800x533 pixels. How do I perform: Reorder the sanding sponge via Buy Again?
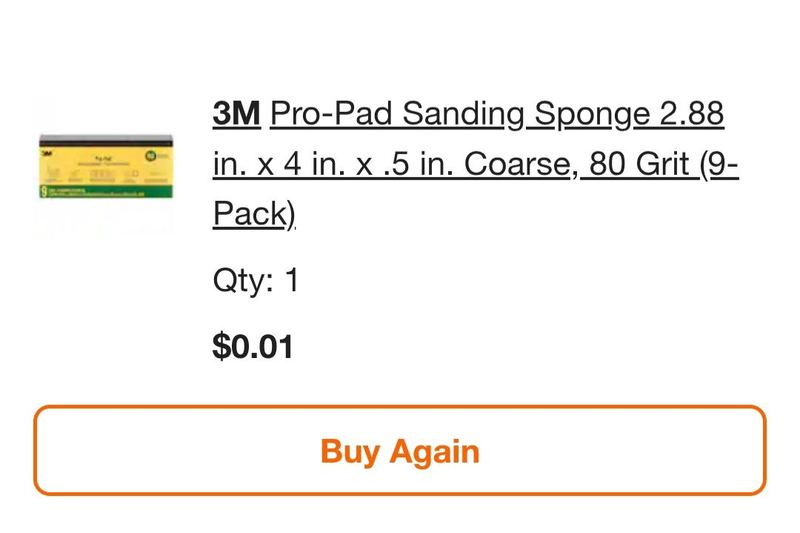click(x=400, y=450)
